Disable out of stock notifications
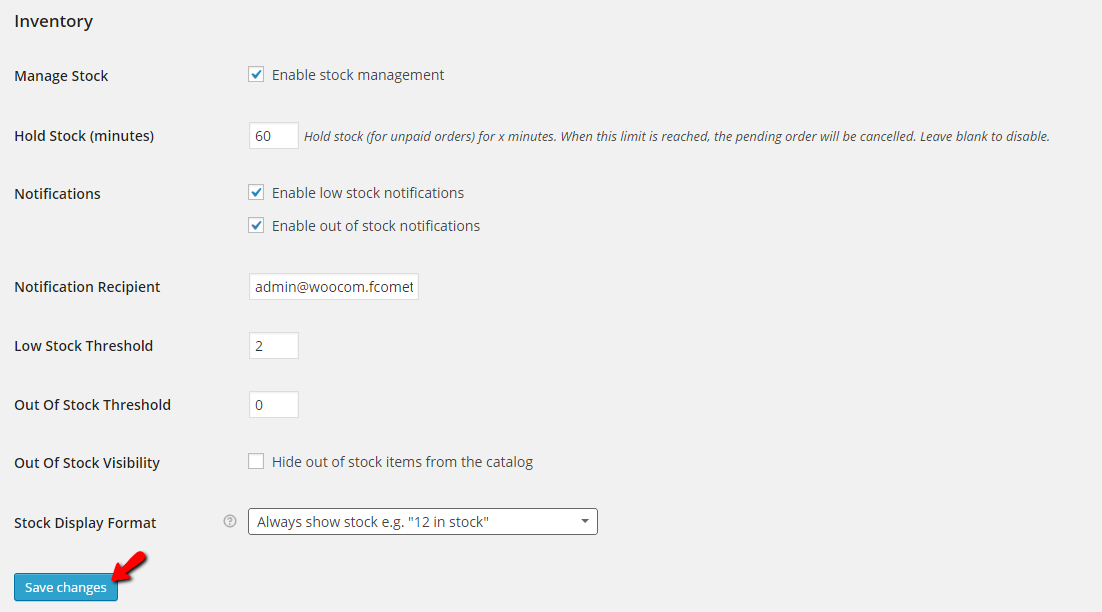The width and height of the screenshot is (1102, 612). (x=256, y=224)
